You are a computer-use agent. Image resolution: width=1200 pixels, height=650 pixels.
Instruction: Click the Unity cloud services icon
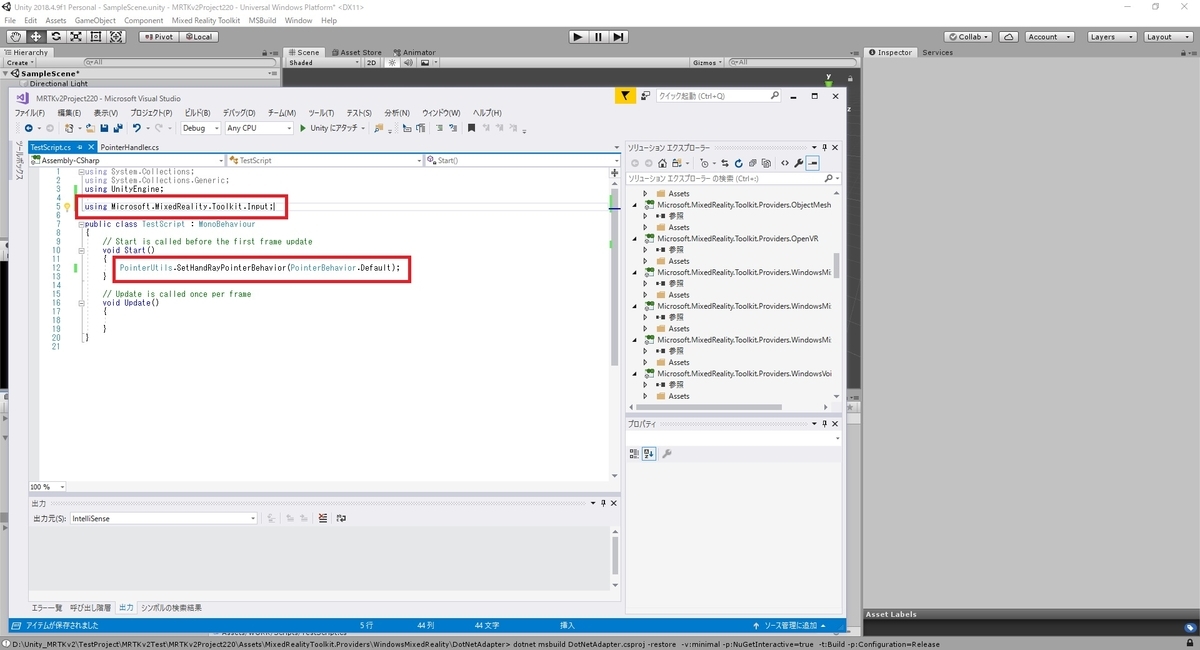coord(1009,37)
